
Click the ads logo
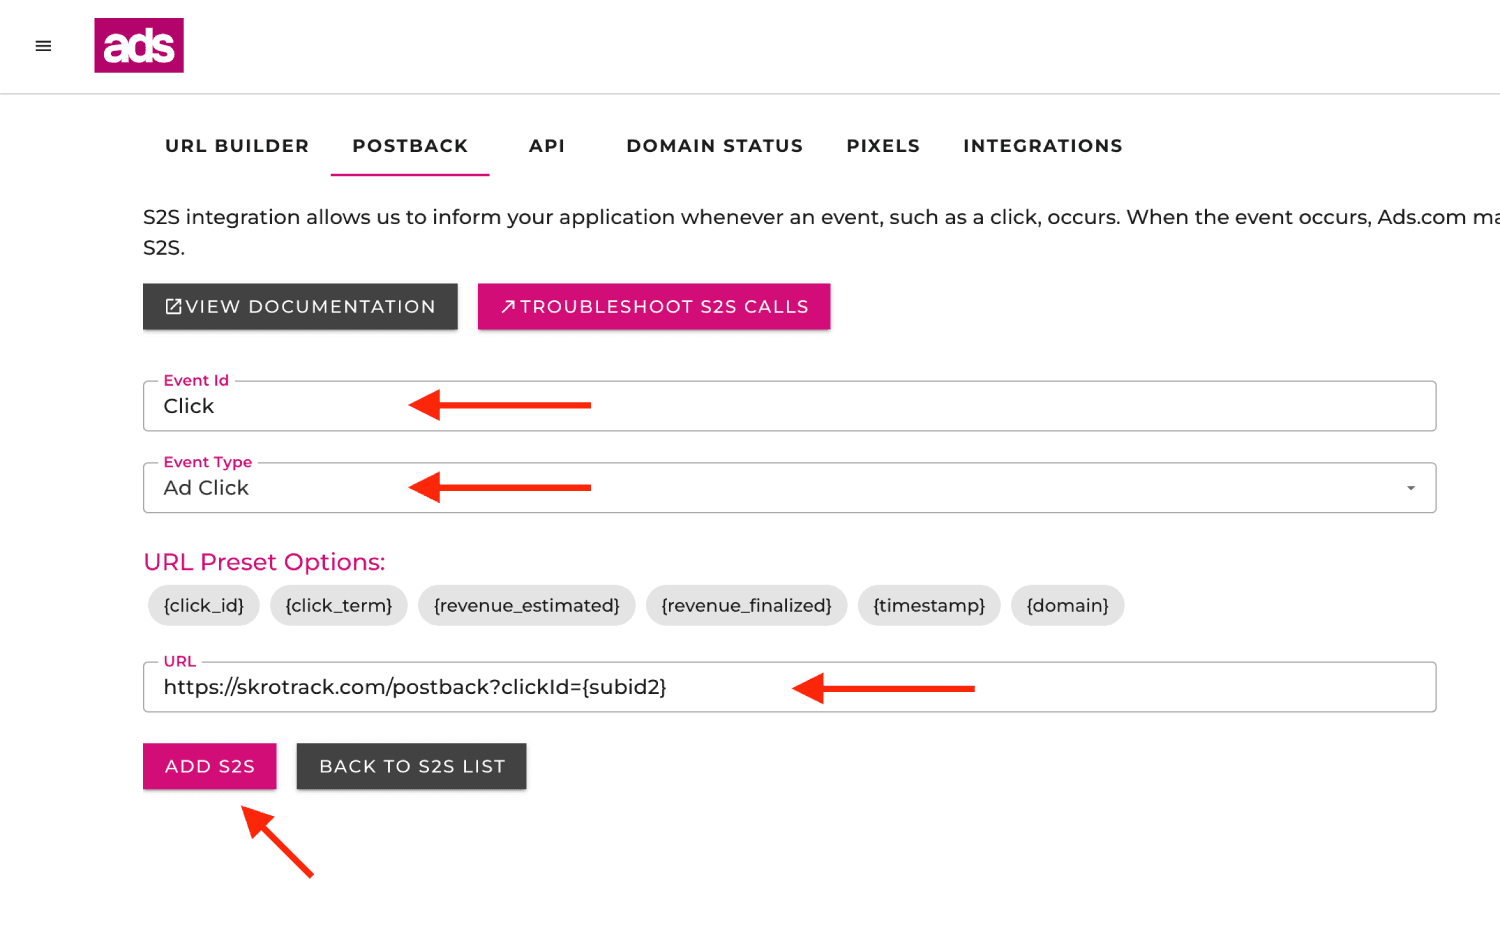139,45
